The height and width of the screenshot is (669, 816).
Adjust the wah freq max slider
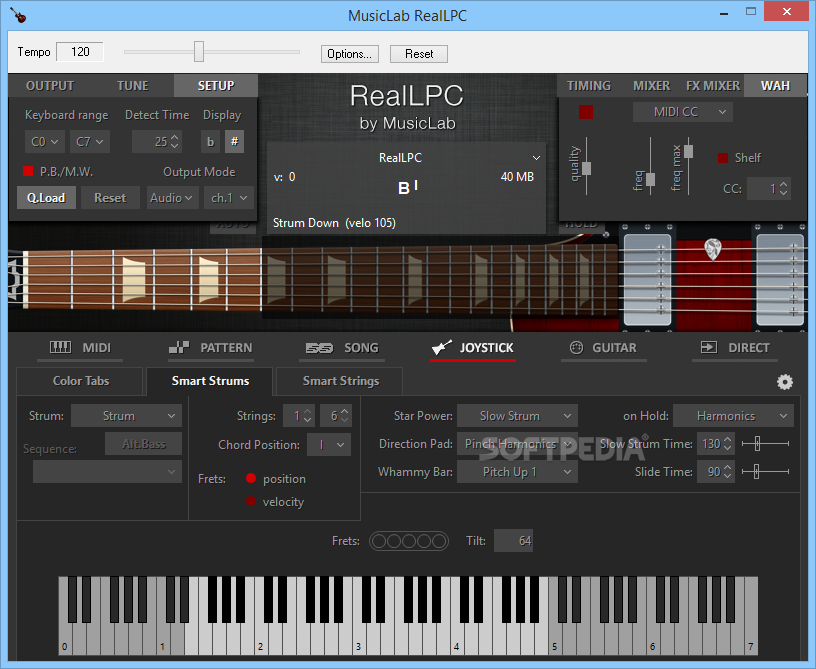pos(688,151)
